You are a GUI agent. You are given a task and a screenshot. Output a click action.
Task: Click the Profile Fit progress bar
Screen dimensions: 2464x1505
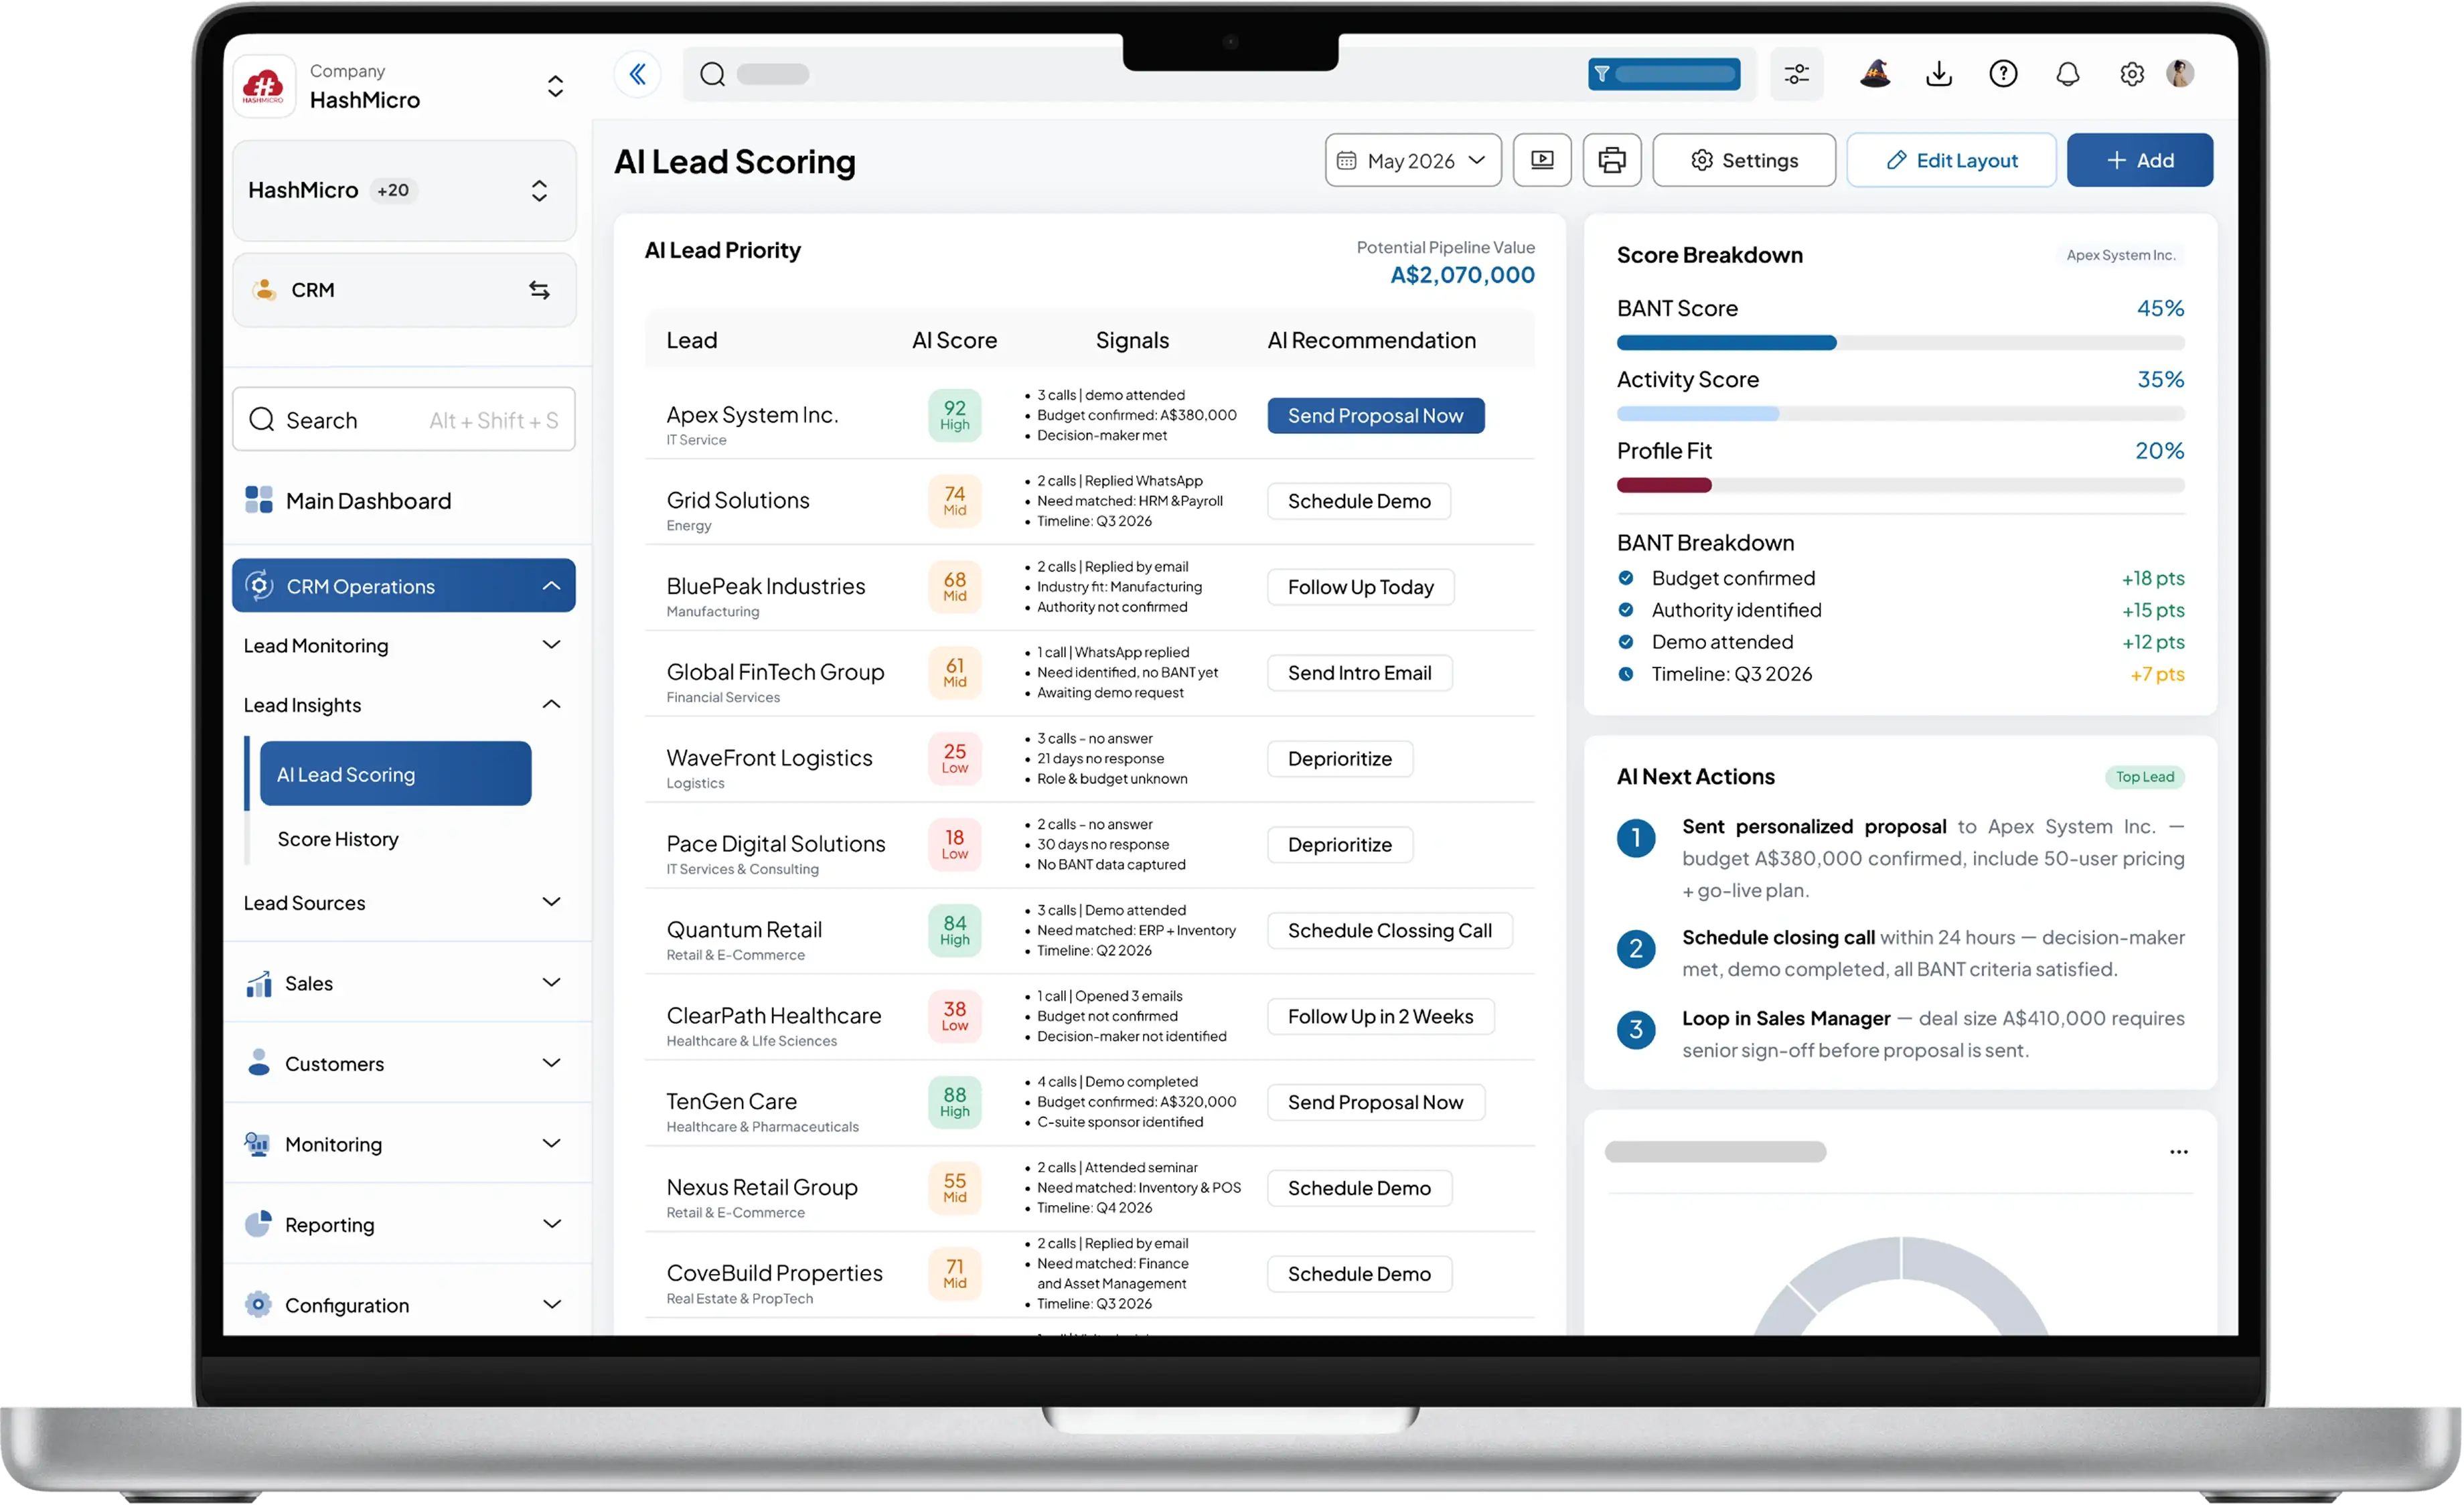1900,486
